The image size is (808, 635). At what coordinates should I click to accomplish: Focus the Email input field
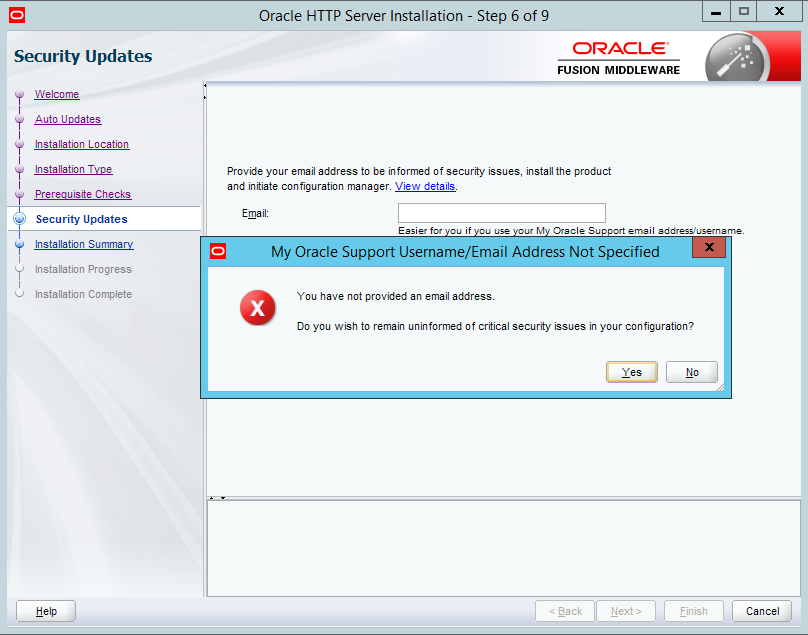(501, 213)
